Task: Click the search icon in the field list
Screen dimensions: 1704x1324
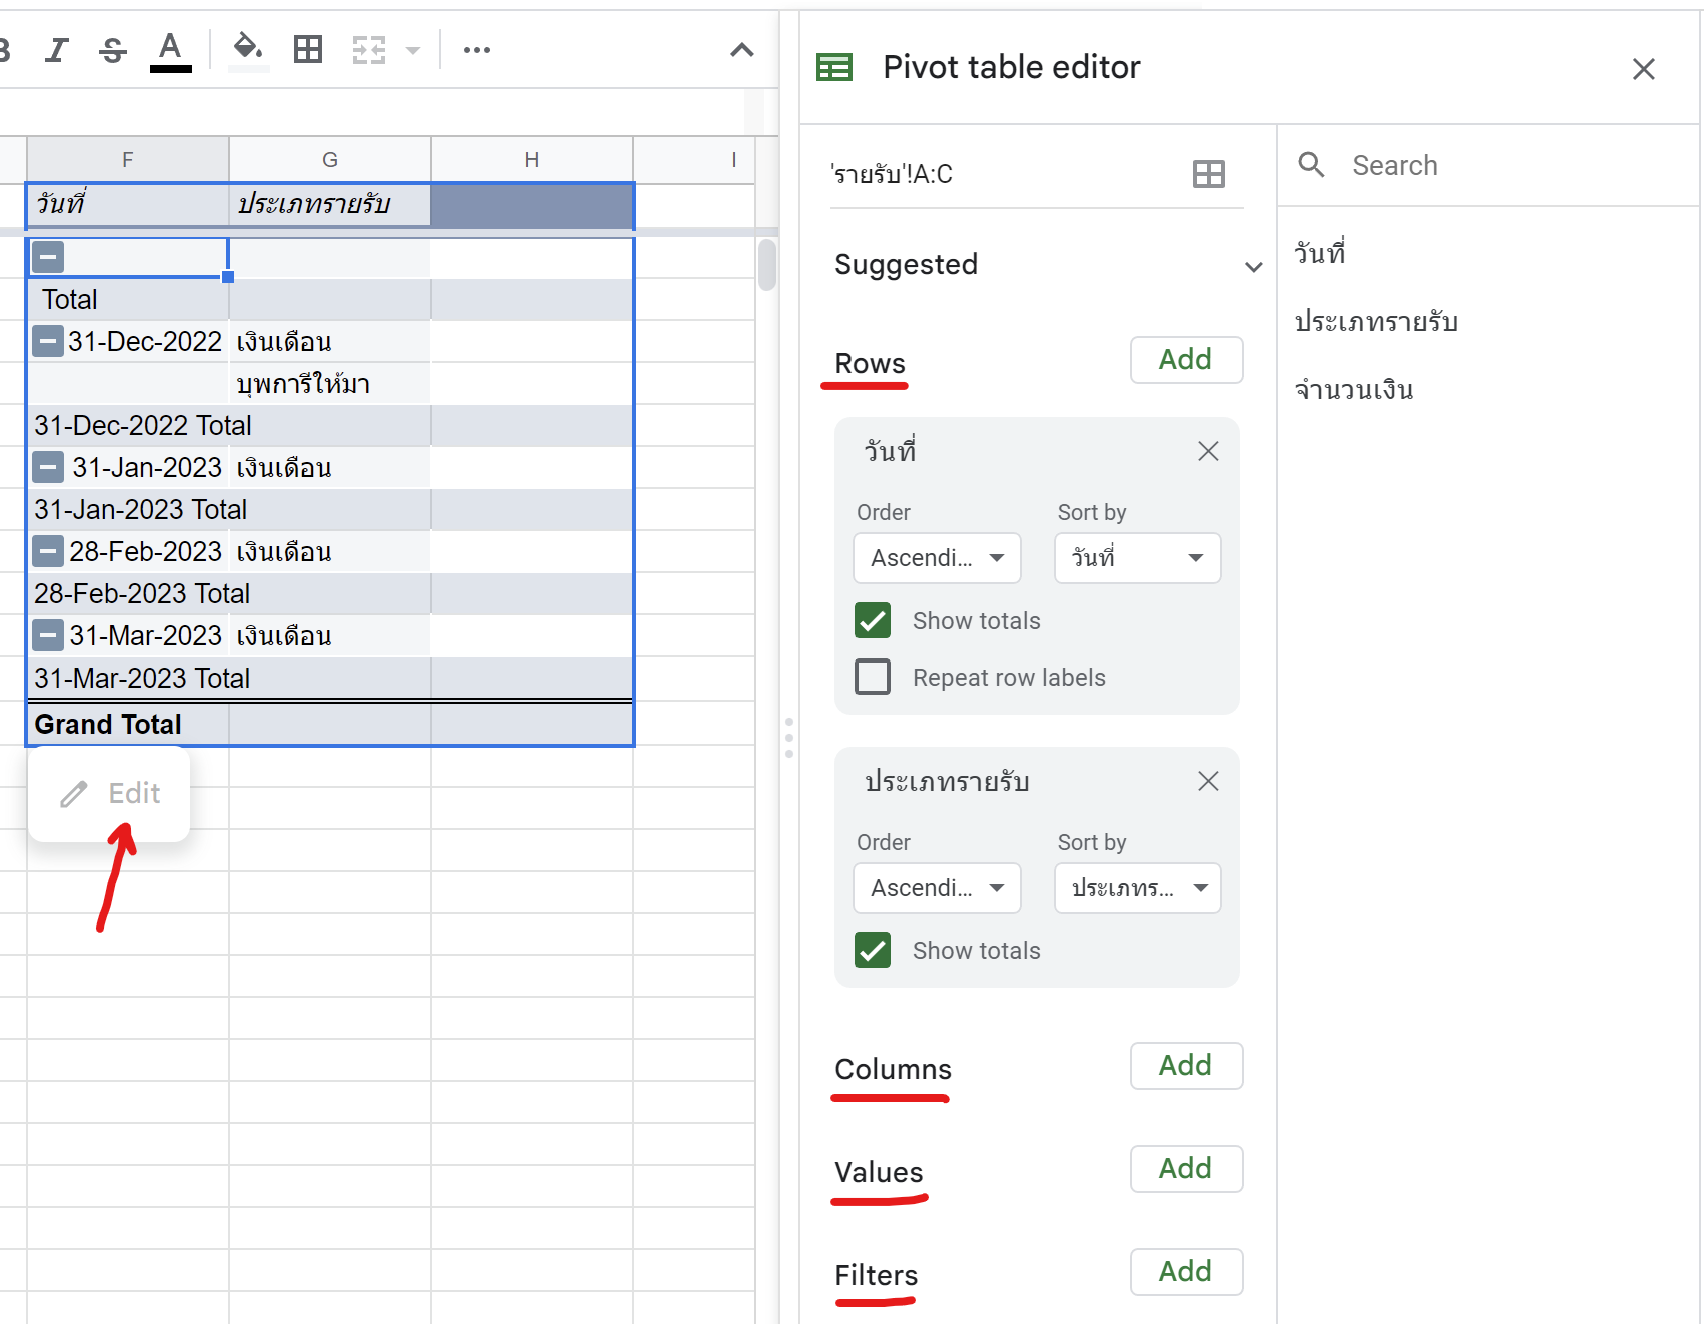Action: point(1311,165)
